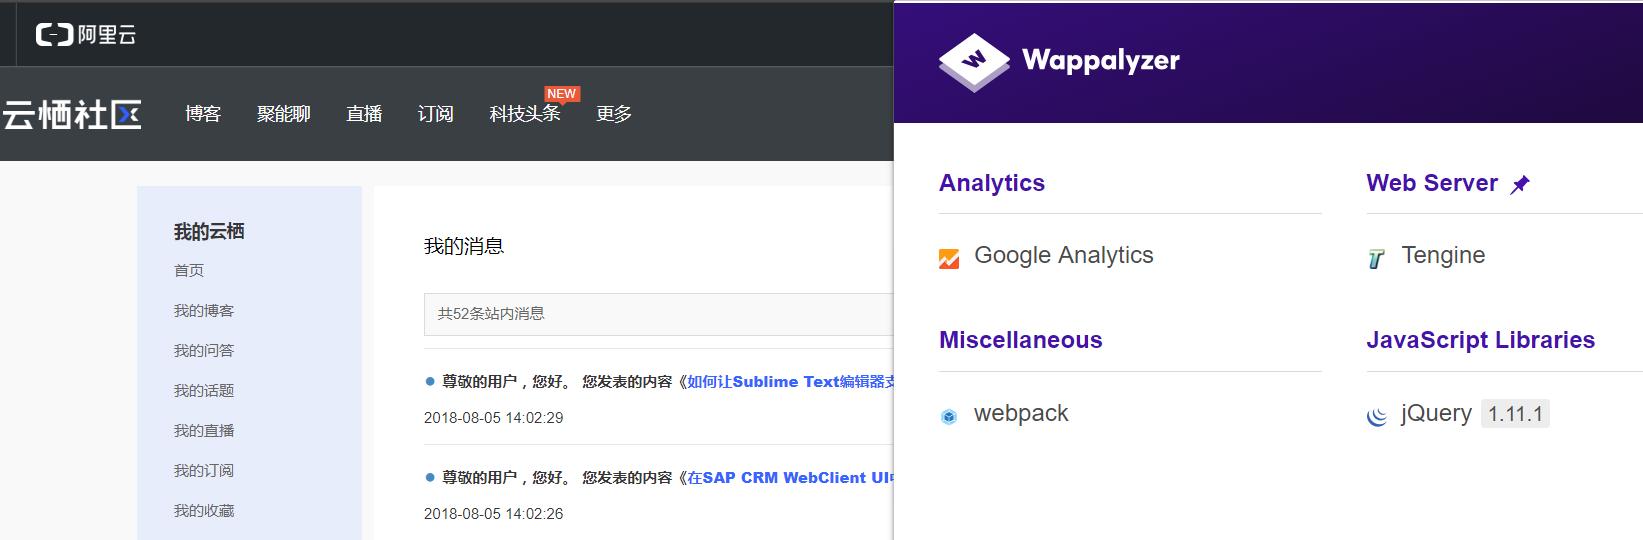This screenshot has width=1643, height=540.
Task: Open the 博客 nav tab
Action: [x=203, y=114]
